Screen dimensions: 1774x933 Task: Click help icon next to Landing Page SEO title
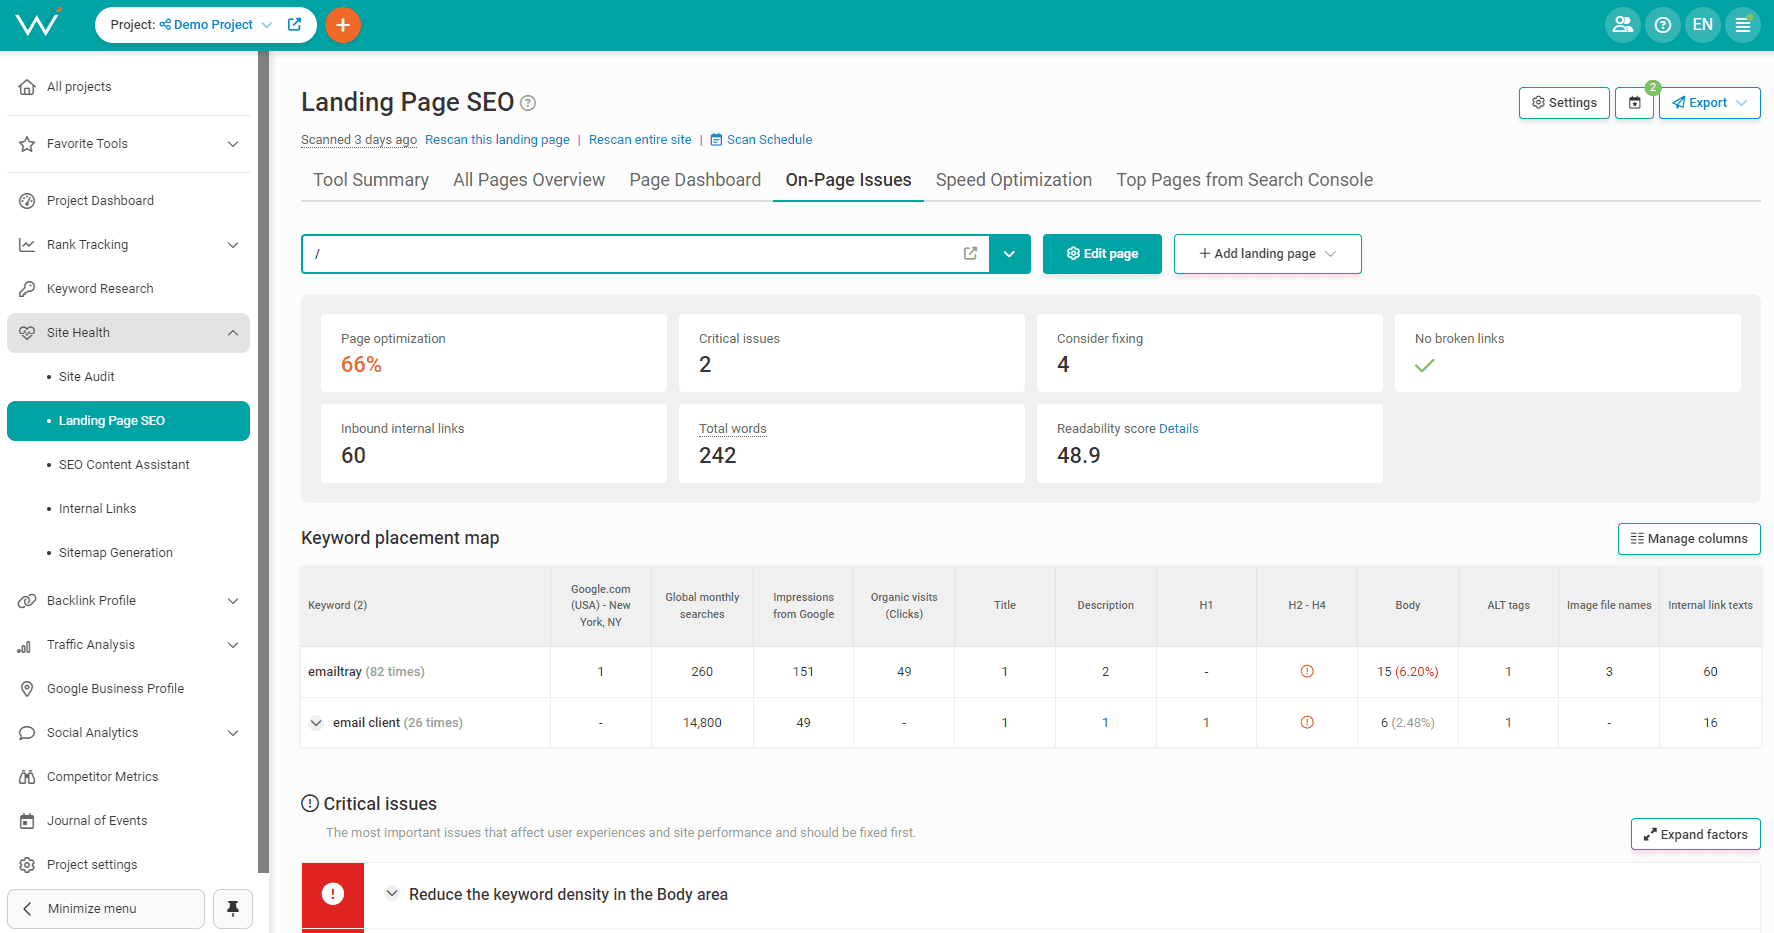528,103
